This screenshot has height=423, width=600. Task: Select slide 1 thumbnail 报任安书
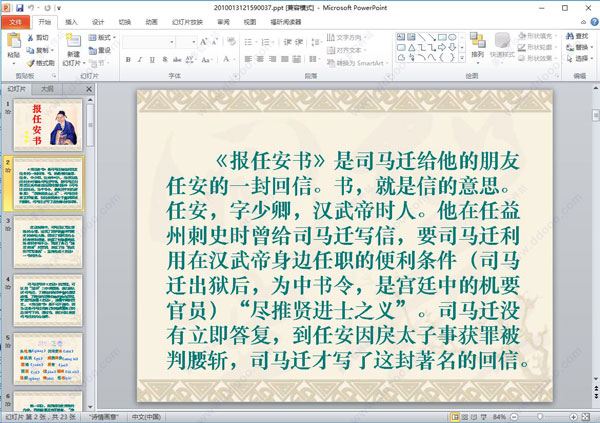click(48, 125)
